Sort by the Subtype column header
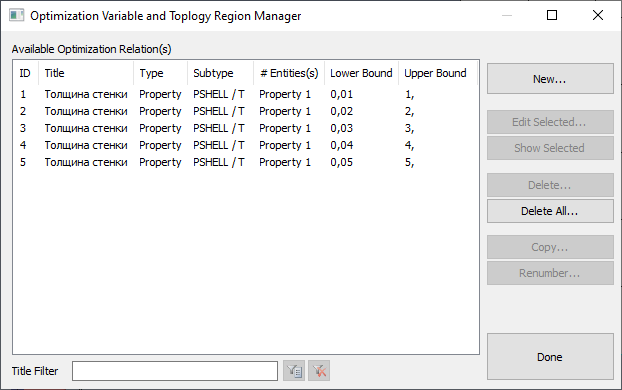 (x=220, y=73)
